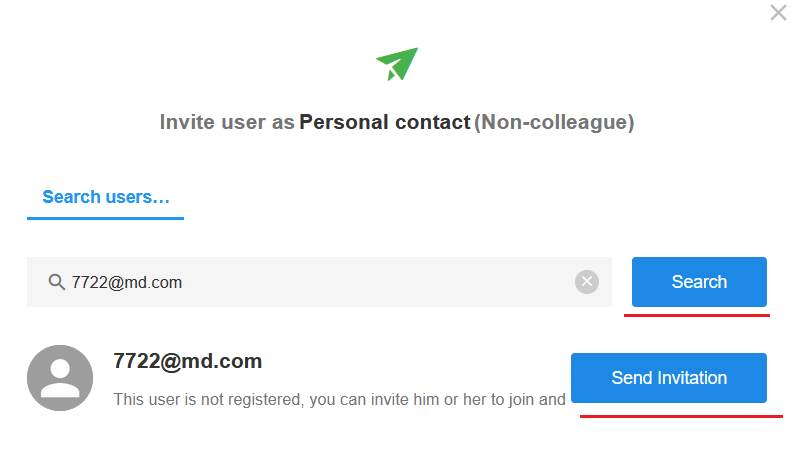Click the "Personal contact" heading text

(x=384, y=123)
